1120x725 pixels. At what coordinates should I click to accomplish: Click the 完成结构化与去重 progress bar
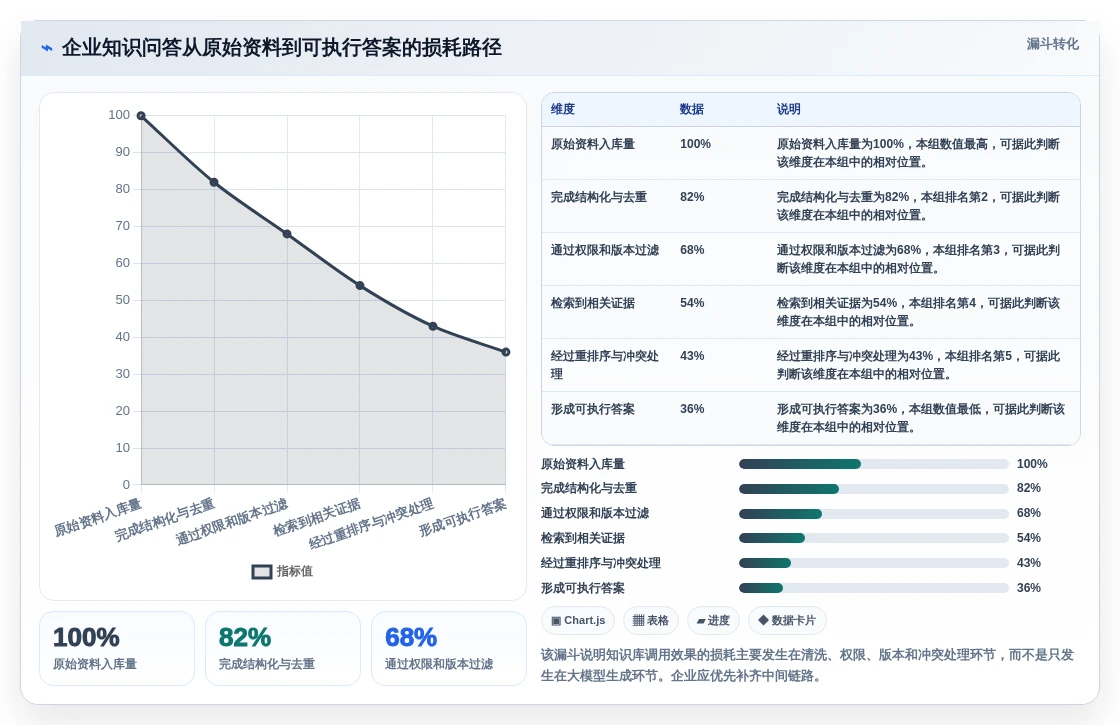[x=874, y=489]
